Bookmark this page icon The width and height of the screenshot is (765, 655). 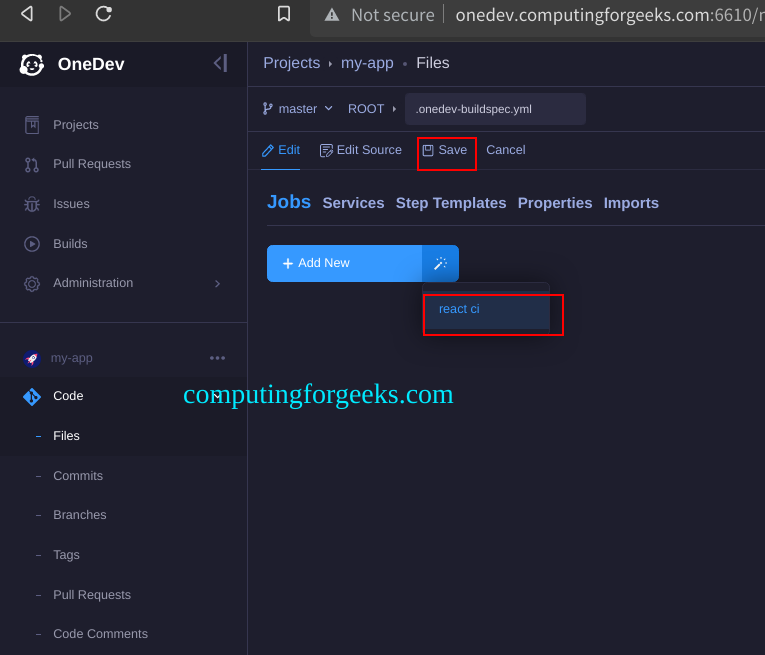click(284, 14)
